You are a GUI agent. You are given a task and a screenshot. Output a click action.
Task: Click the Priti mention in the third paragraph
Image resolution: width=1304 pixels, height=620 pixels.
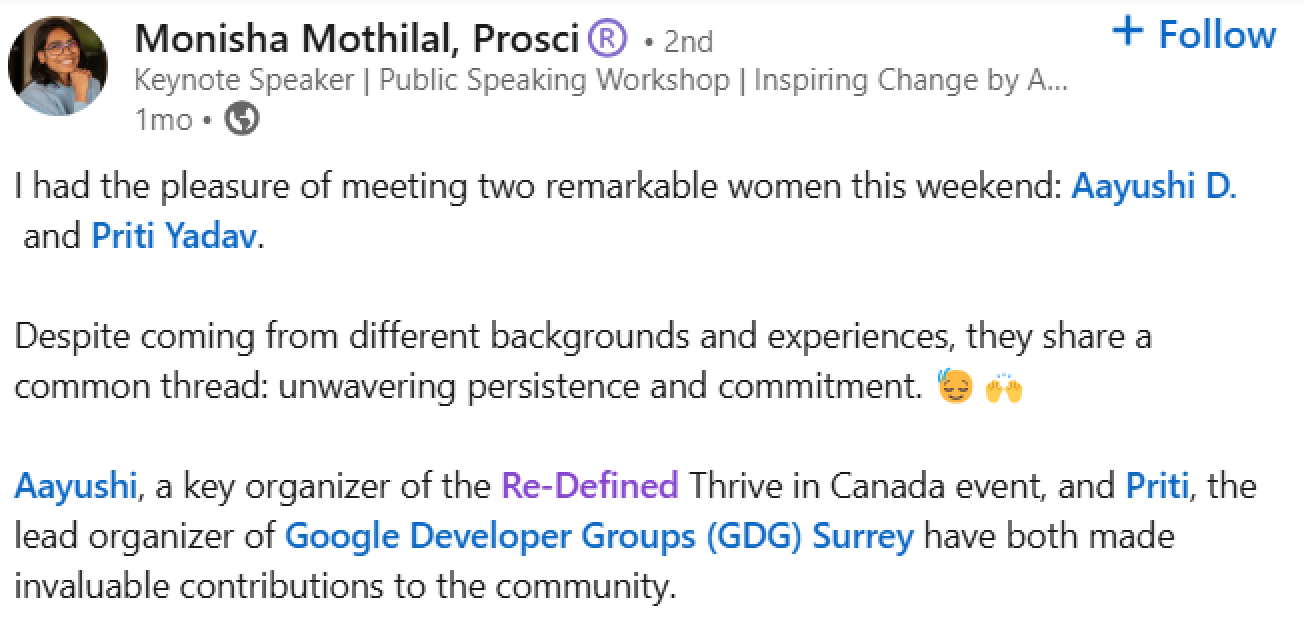pos(1157,485)
